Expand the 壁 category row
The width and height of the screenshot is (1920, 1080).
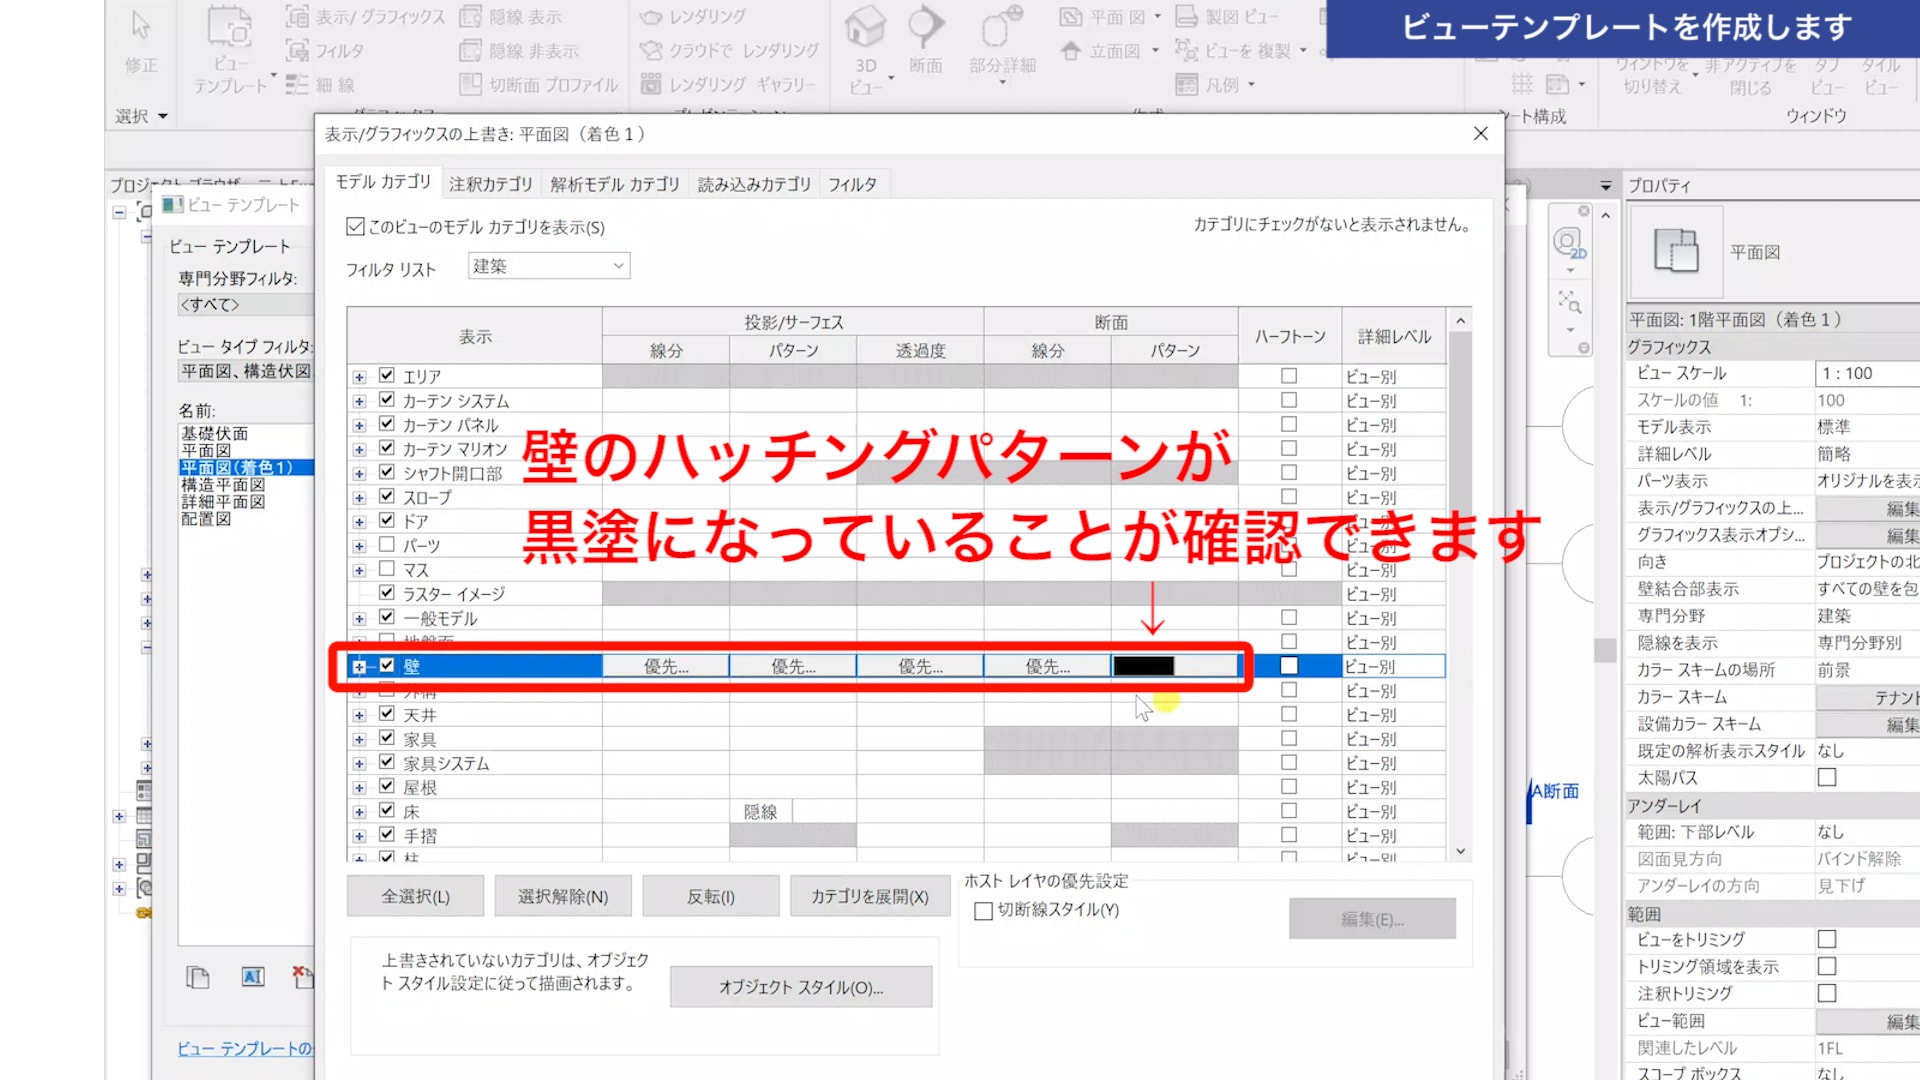pyautogui.click(x=359, y=667)
